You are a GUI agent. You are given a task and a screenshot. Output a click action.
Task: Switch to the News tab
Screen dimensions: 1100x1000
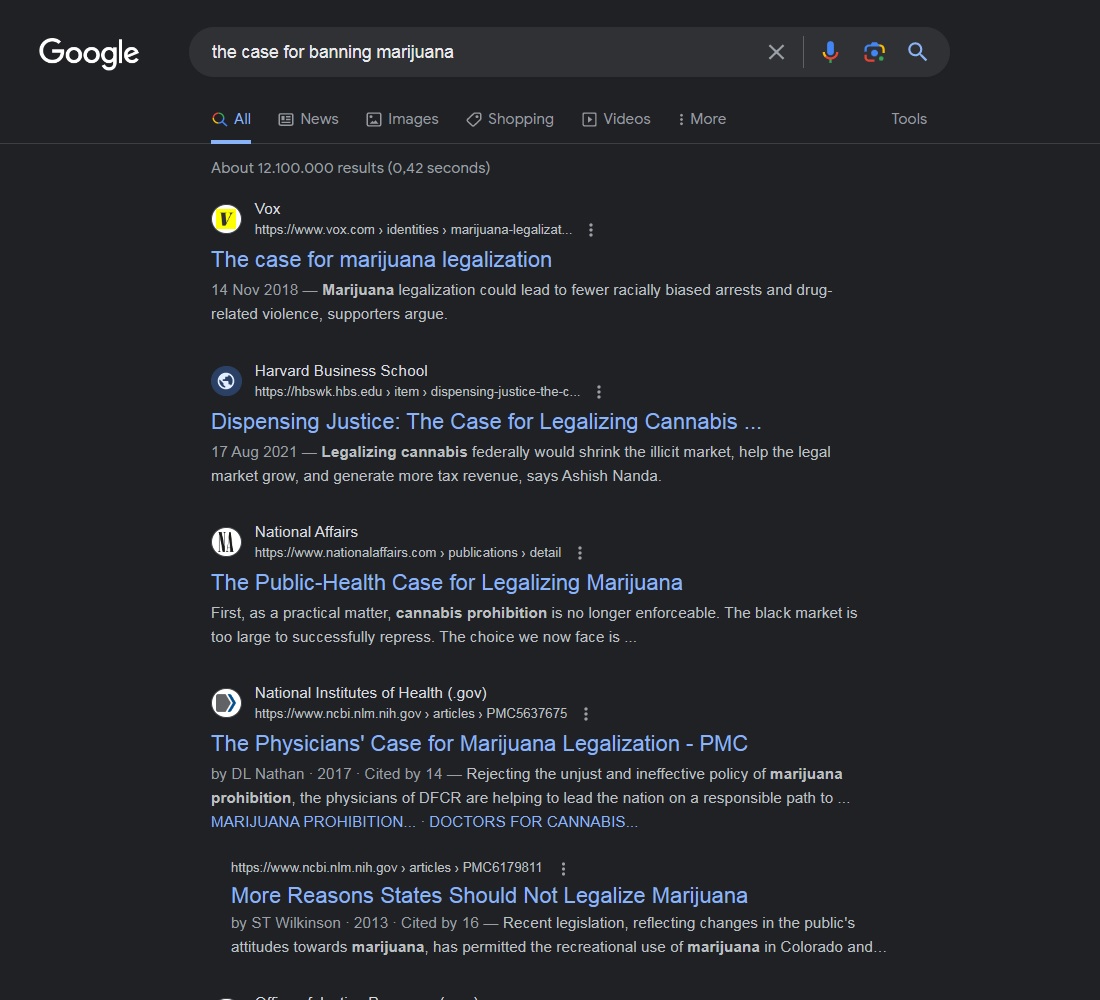[x=309, y=119]
